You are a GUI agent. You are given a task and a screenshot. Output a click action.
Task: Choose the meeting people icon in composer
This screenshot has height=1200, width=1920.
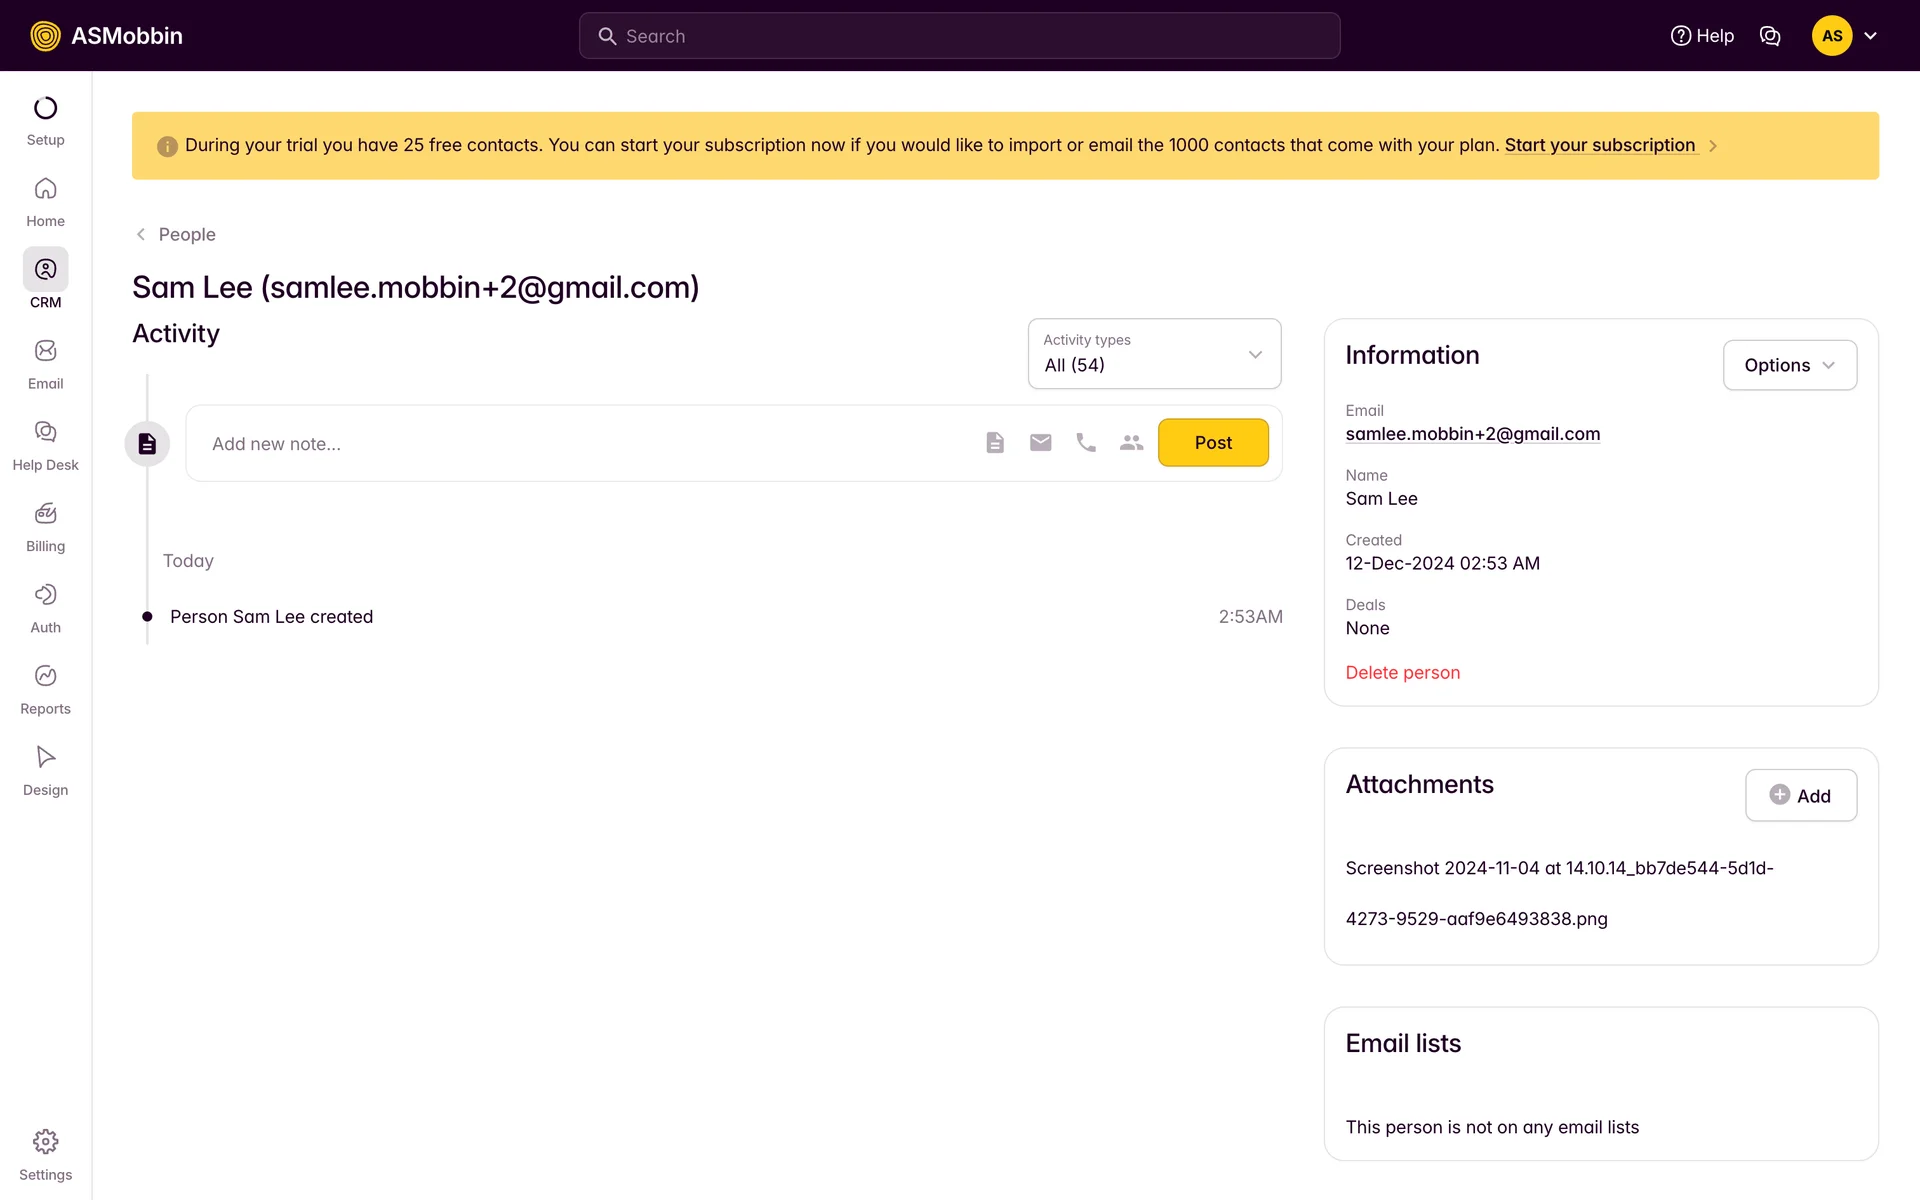point(1131,443)
